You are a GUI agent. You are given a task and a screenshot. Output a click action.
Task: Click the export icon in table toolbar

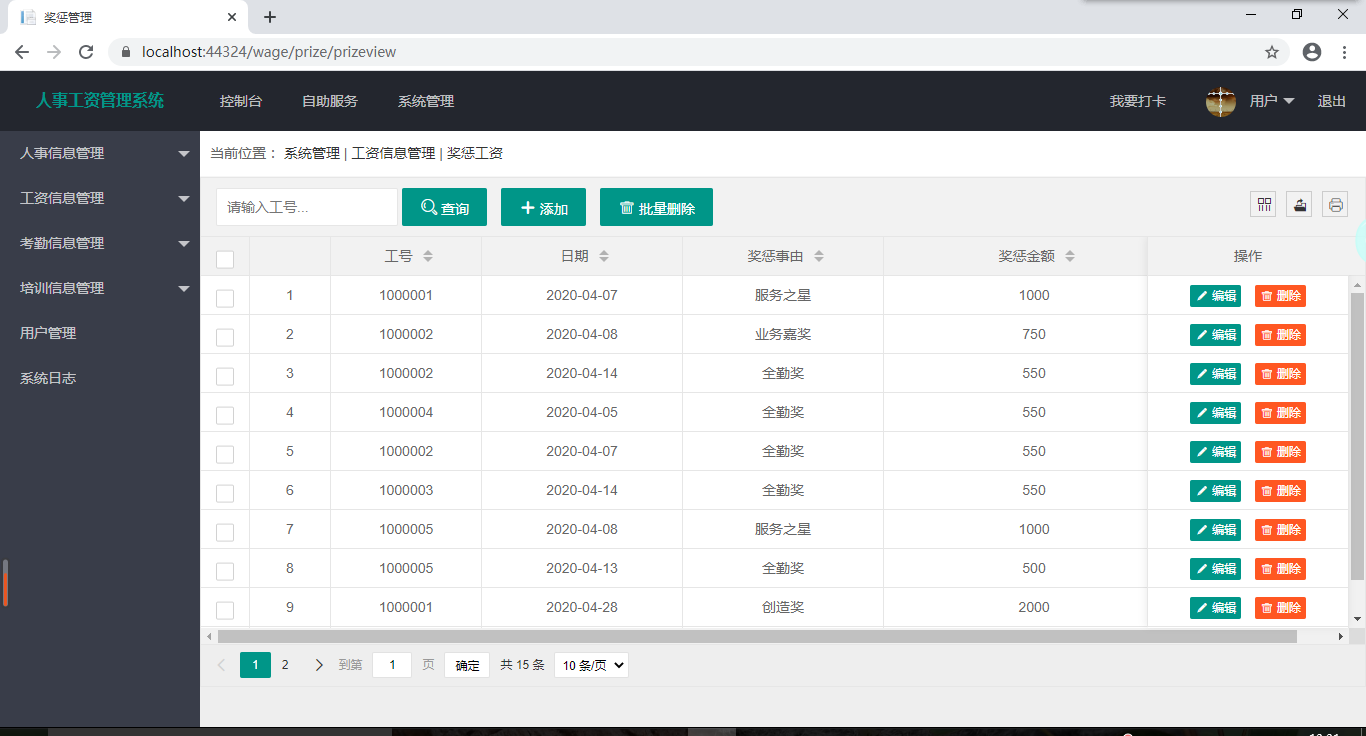[1300, 205]
